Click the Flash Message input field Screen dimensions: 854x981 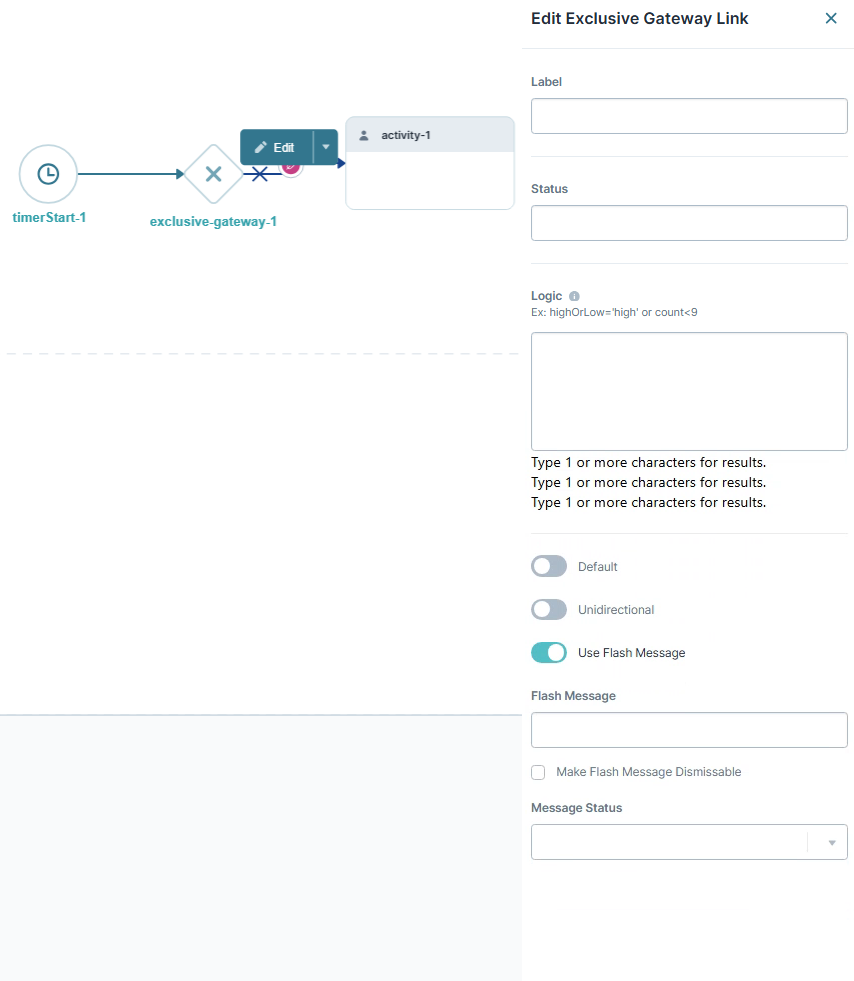pyautogui.click(x=689, y=730)
